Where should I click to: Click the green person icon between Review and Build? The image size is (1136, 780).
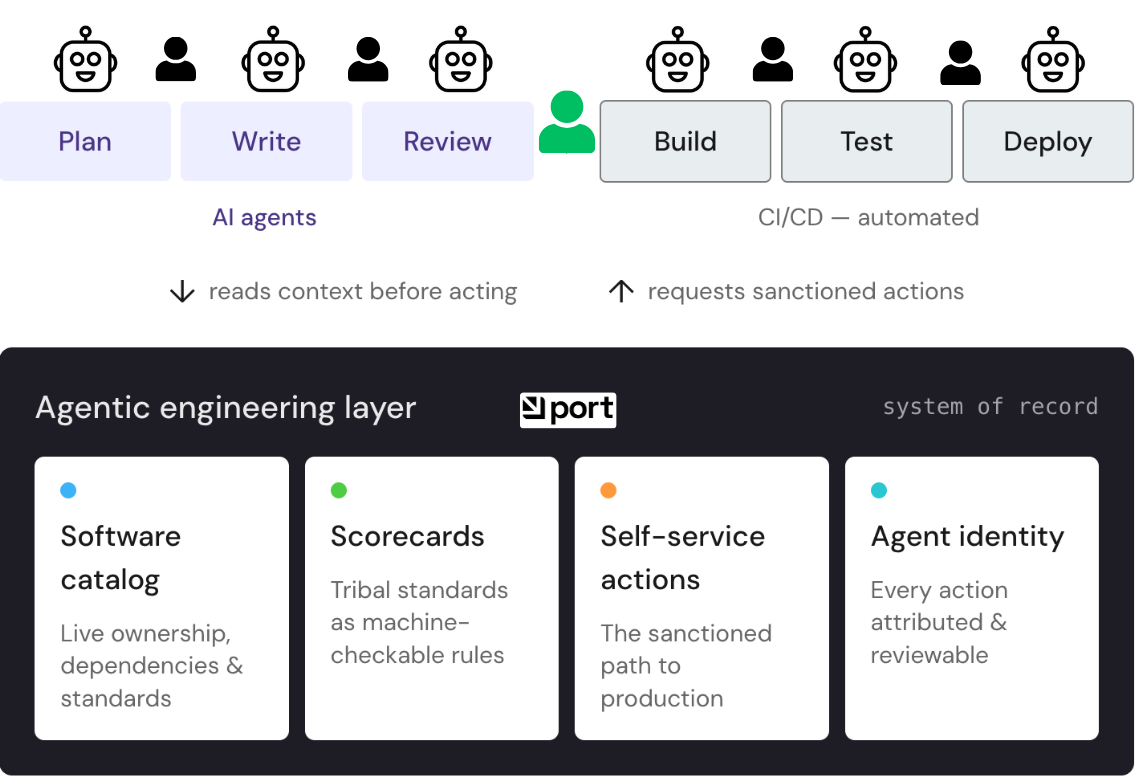coord(567,122)
